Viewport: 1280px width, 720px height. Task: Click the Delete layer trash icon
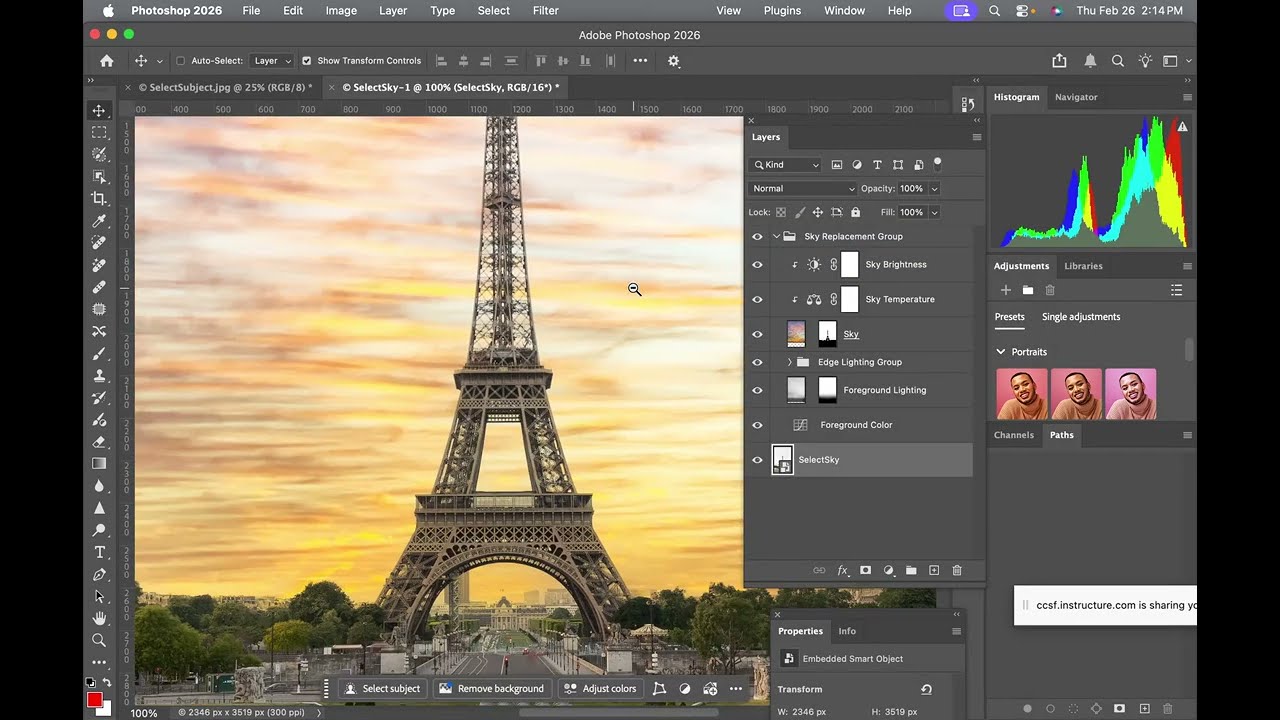click(x=957, y=570)
